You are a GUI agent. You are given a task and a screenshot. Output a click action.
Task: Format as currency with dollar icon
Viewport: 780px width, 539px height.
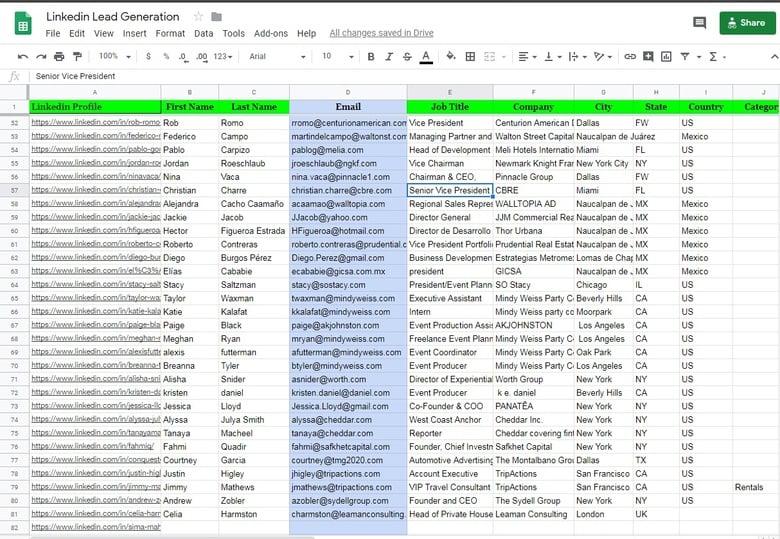click(x=148, y=57)
